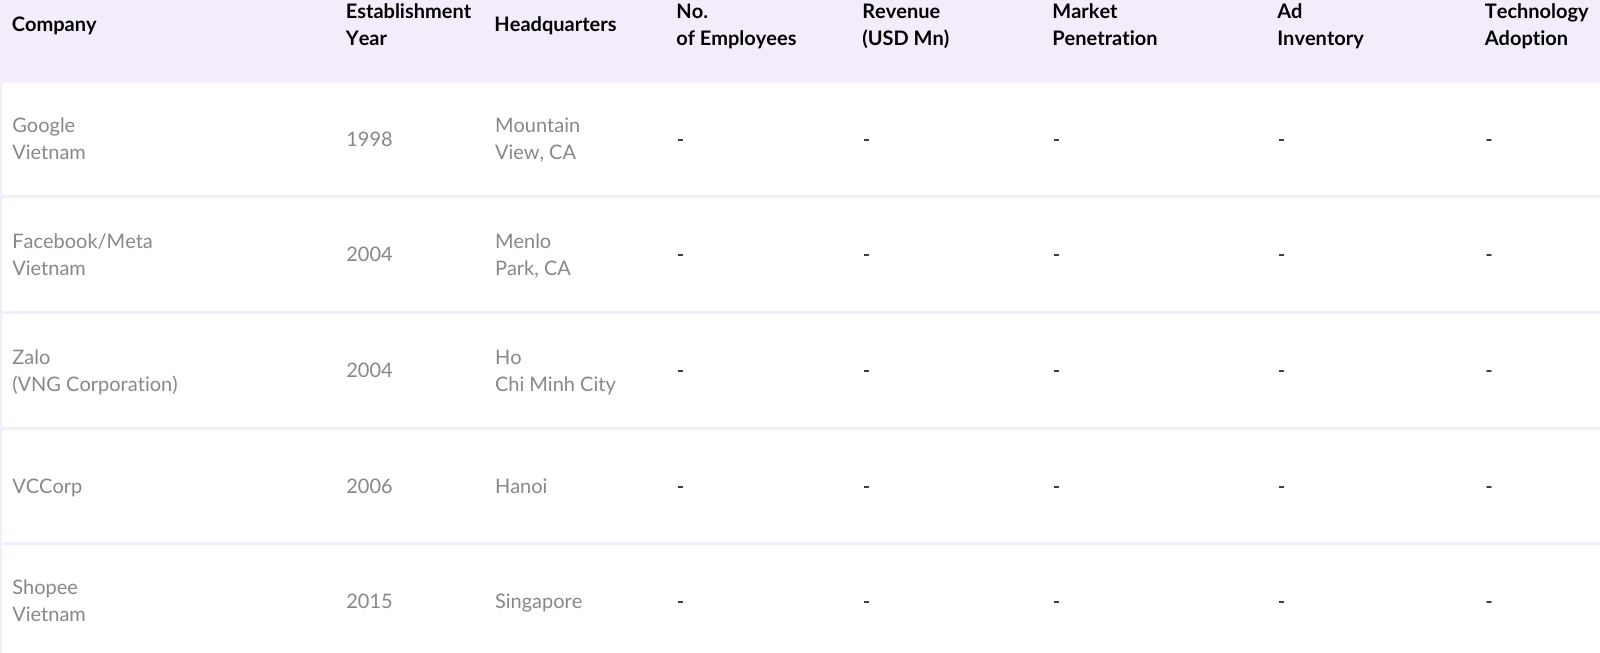Click the Headquarters column header
This screenshot has height=653, width=1600.
click(x=555, y=25)
